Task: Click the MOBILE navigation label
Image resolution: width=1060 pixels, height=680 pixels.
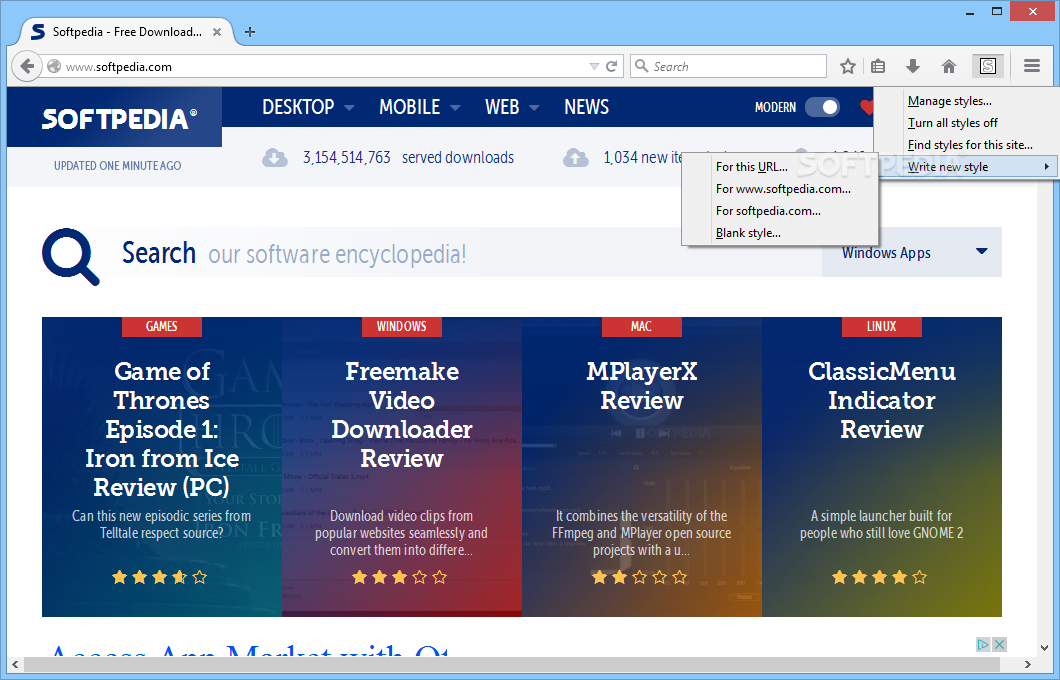Action: pos(410,107)
